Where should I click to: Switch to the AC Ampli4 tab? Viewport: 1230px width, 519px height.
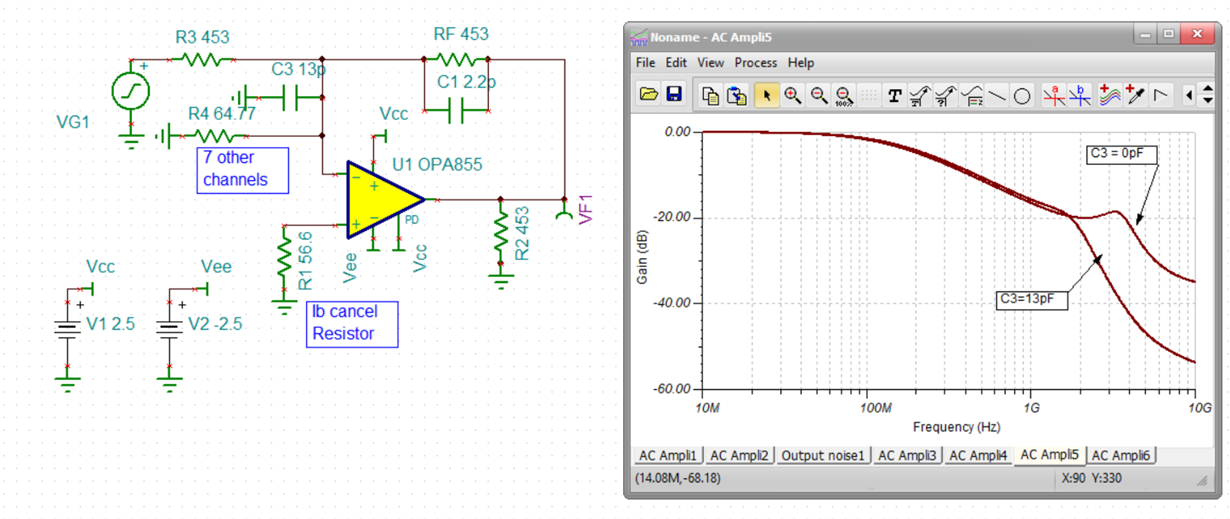coord(979,455)
